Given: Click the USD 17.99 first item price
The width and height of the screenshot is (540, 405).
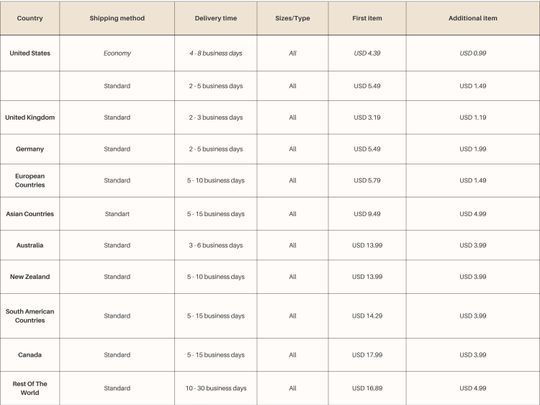Looking at the screenshot, I should click(x=367, y=355).
